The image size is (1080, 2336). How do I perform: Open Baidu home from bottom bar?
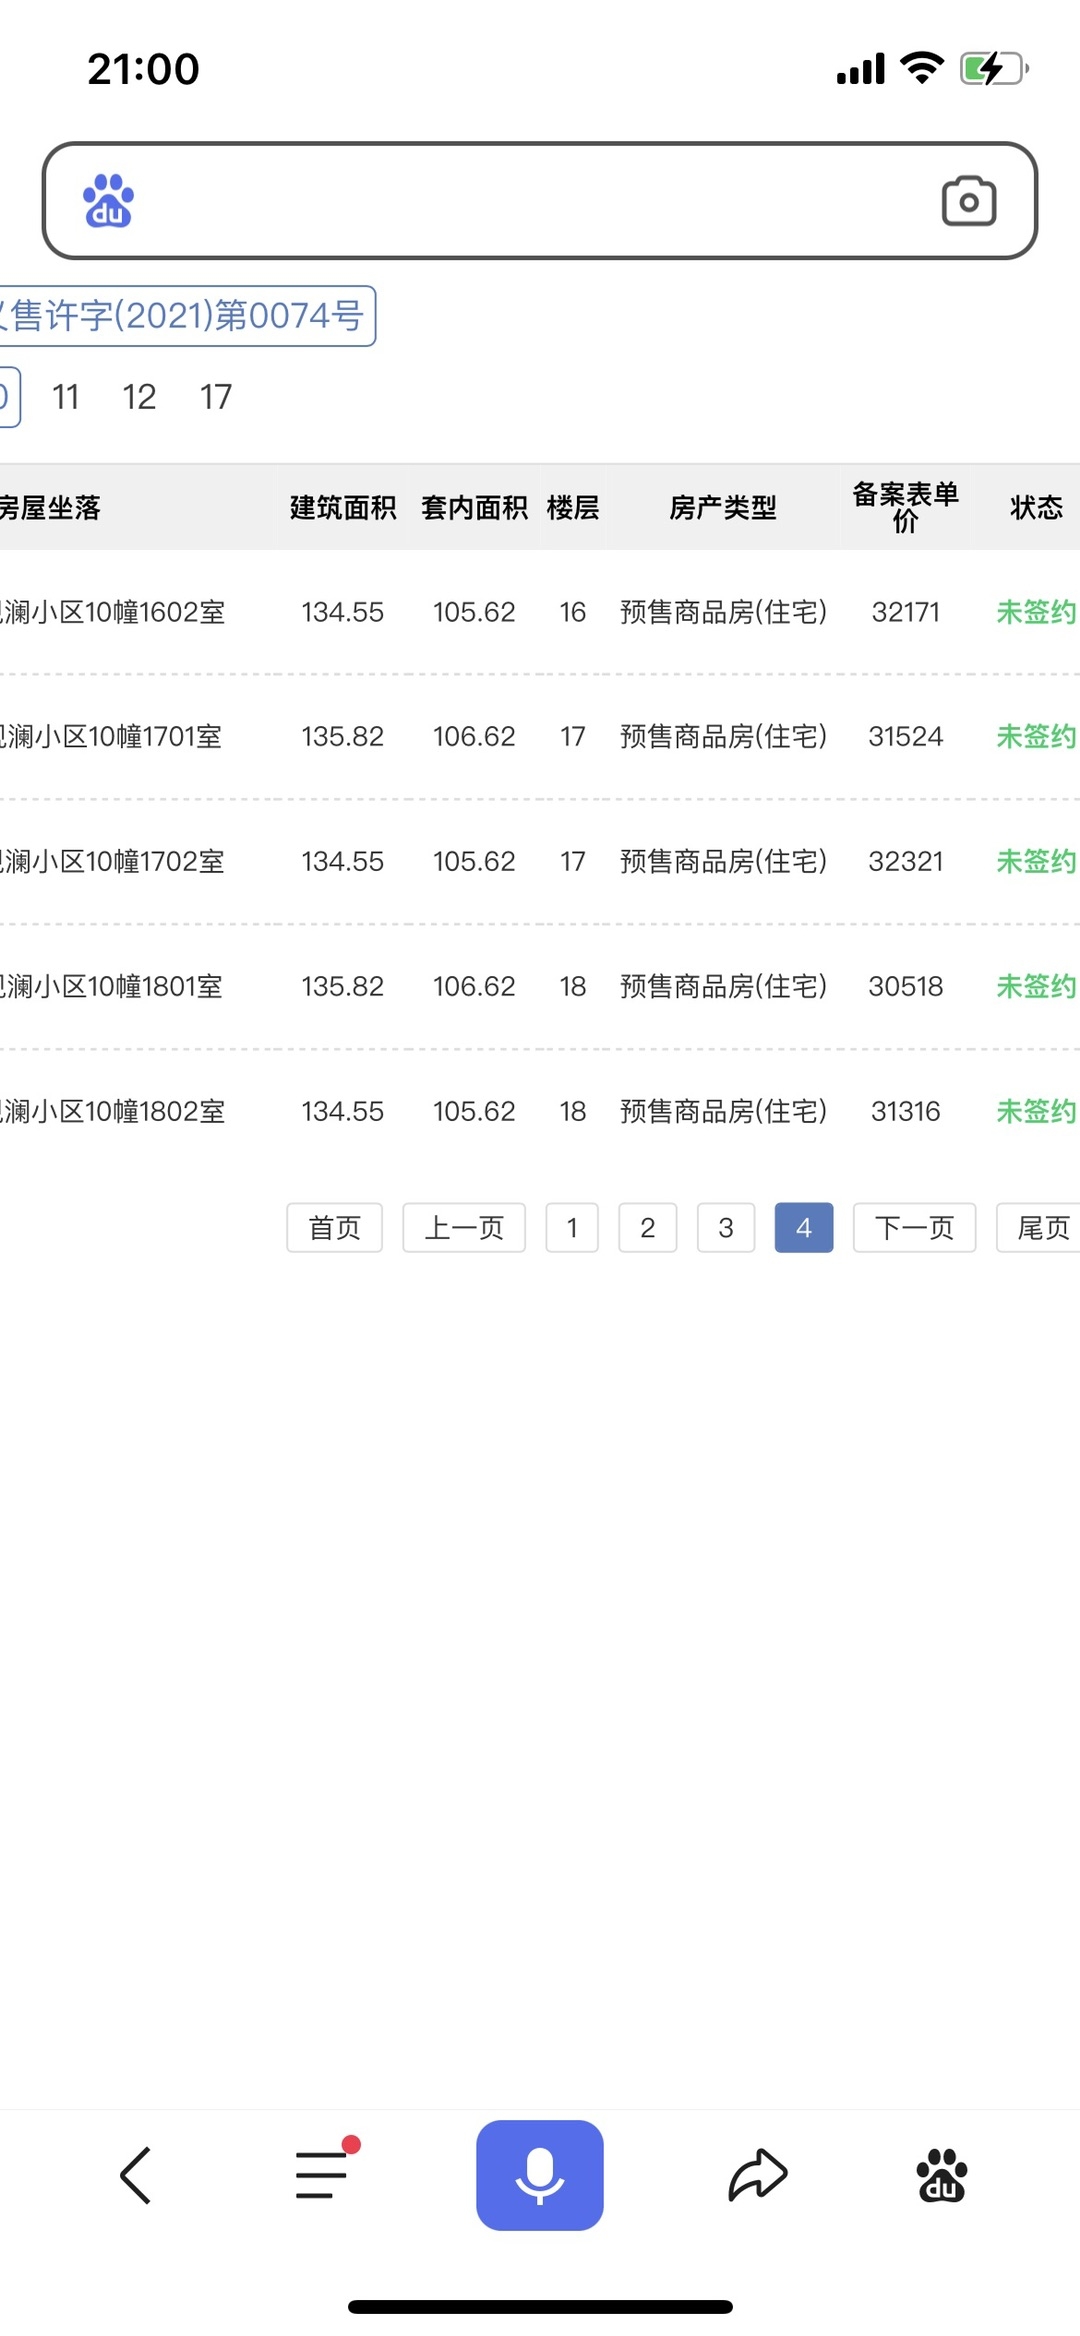coord(941,2175)
